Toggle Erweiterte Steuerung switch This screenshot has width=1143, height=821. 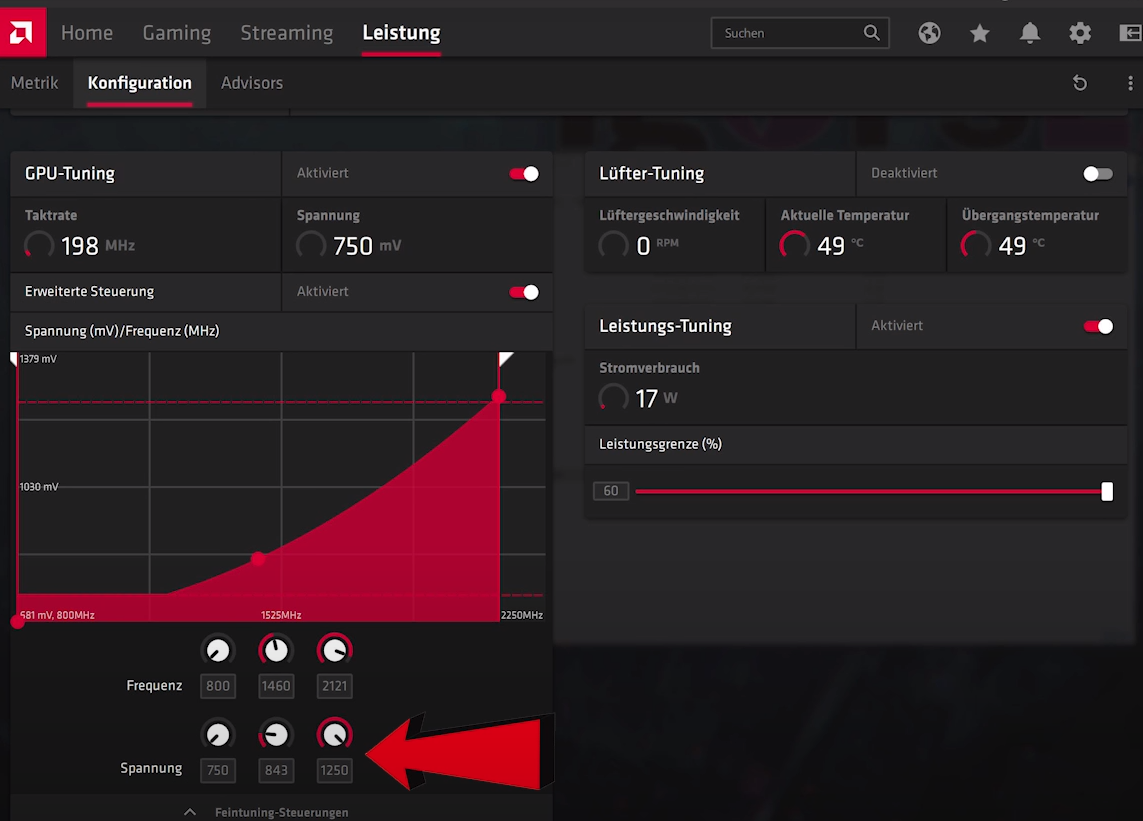click(x=524, y=292)
